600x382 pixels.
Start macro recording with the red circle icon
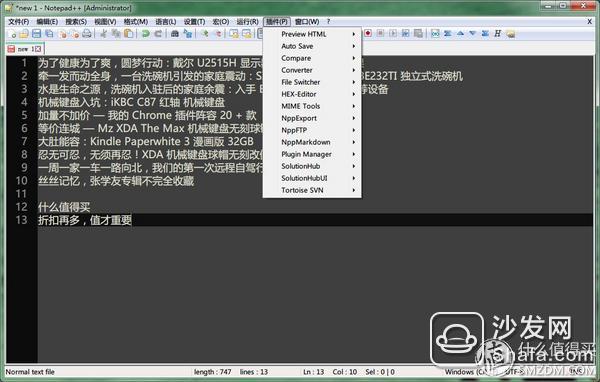(x=368, y=34)
